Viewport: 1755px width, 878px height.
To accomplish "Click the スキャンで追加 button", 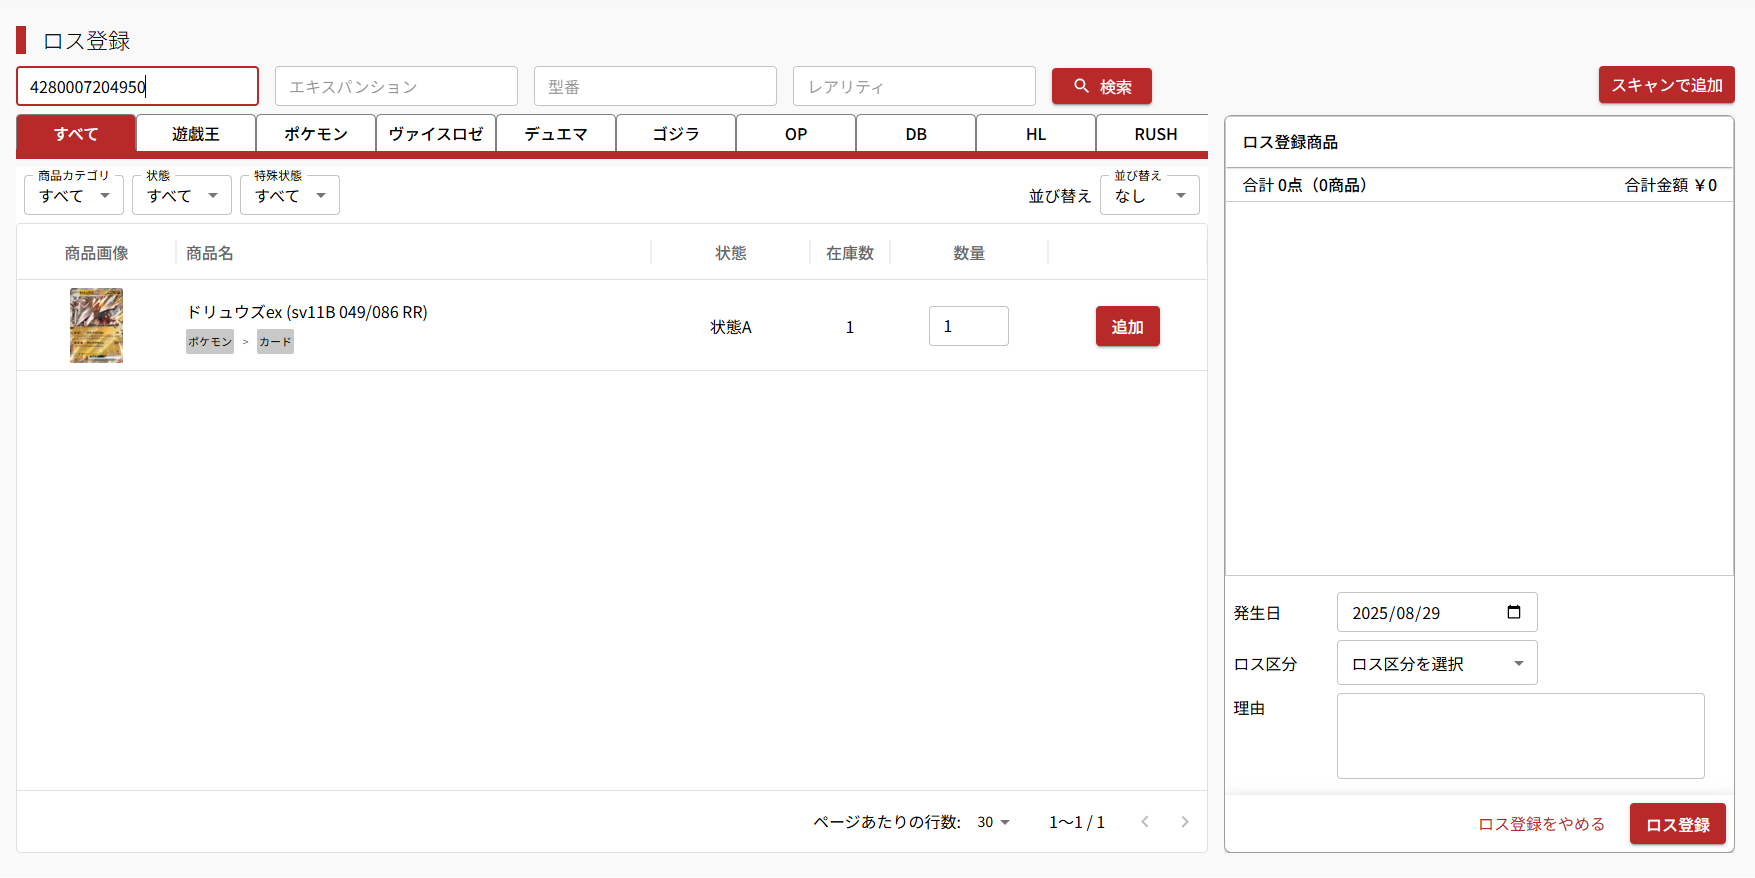I will click(x=1666, y=85).
